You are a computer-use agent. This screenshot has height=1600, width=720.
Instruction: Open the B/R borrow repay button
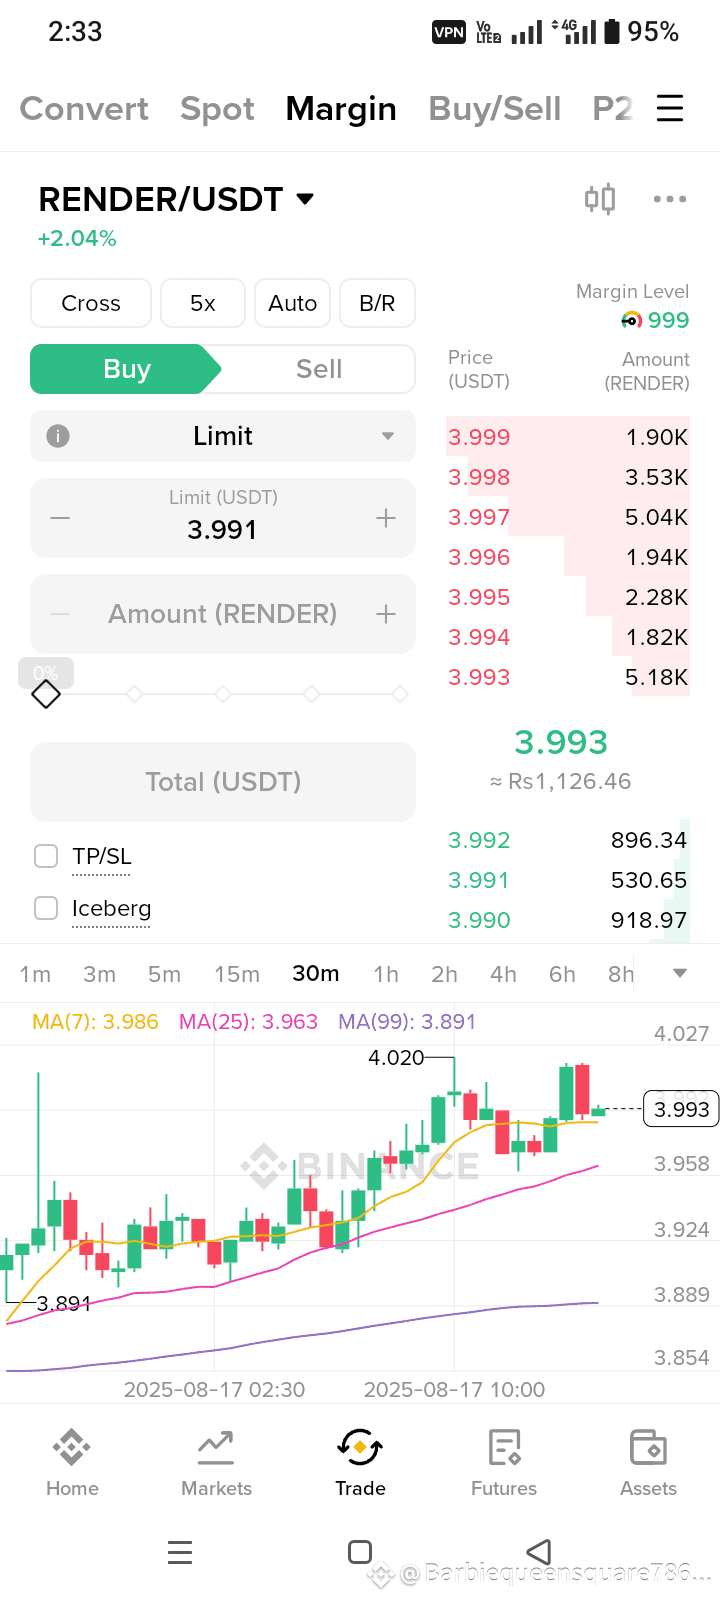pyautogui.click(x=377, y=303)
